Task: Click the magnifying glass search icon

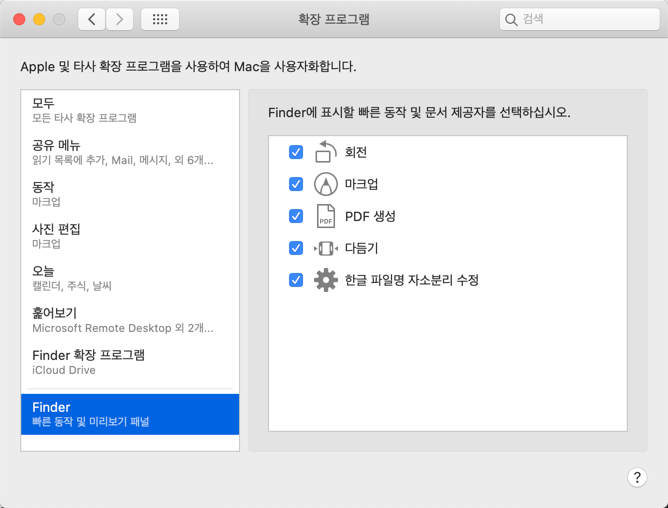Action: [x=511, y=20]
